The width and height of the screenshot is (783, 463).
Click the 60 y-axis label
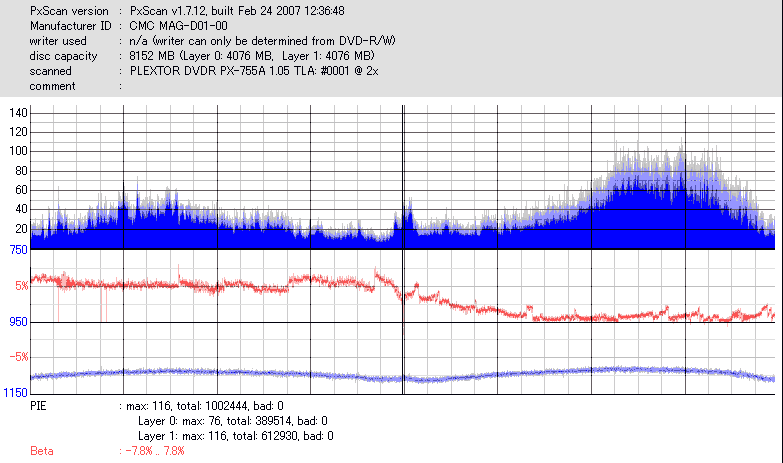[x=21, y=190]
